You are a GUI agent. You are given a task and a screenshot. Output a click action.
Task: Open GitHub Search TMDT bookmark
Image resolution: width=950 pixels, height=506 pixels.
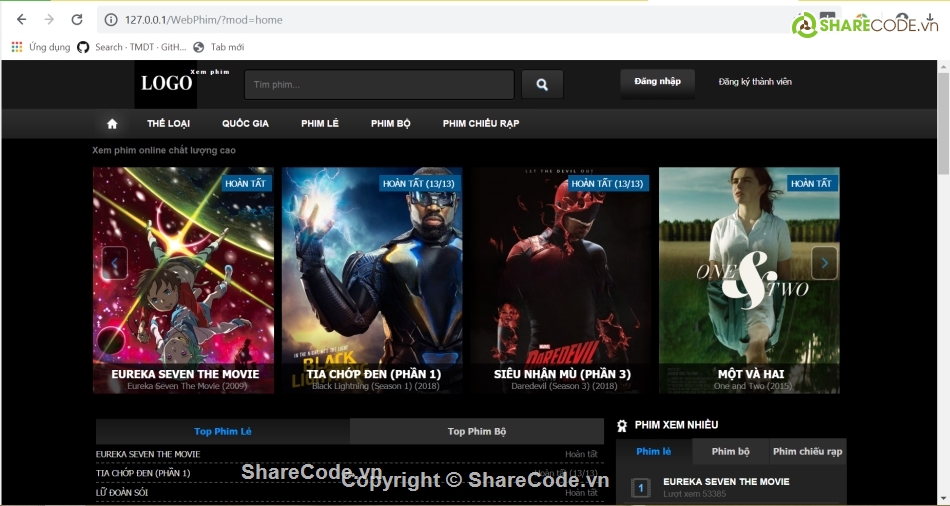pyautogui.click(x=132, y=47)
